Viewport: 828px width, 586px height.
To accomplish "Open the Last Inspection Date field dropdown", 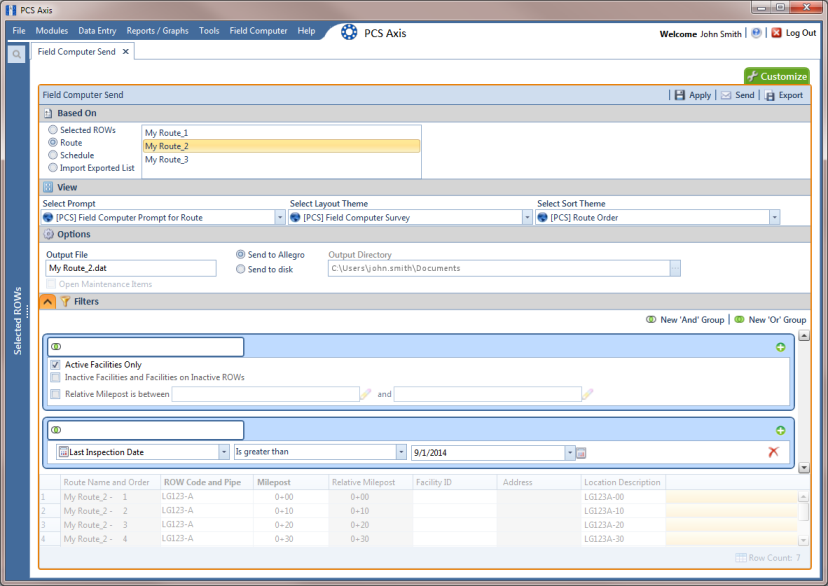I will click(224, 452).
